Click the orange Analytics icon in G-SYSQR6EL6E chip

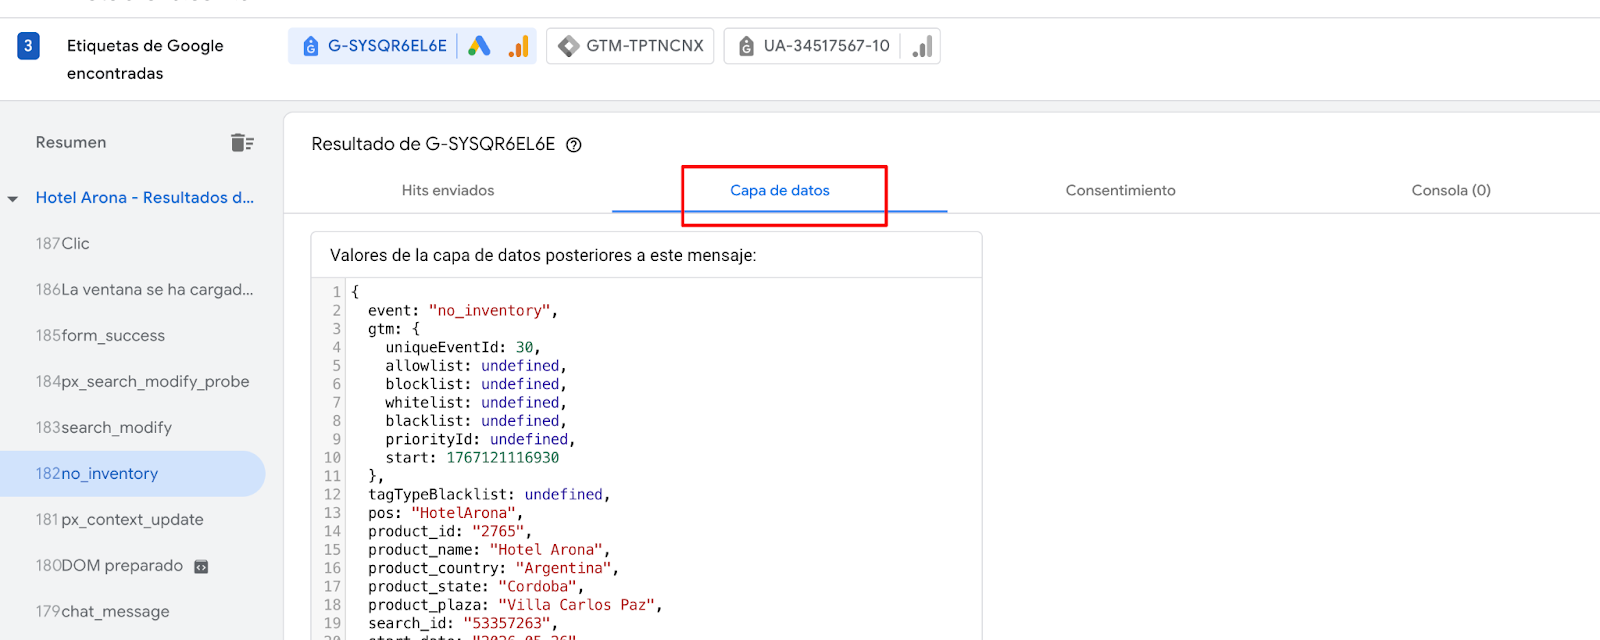518,46
